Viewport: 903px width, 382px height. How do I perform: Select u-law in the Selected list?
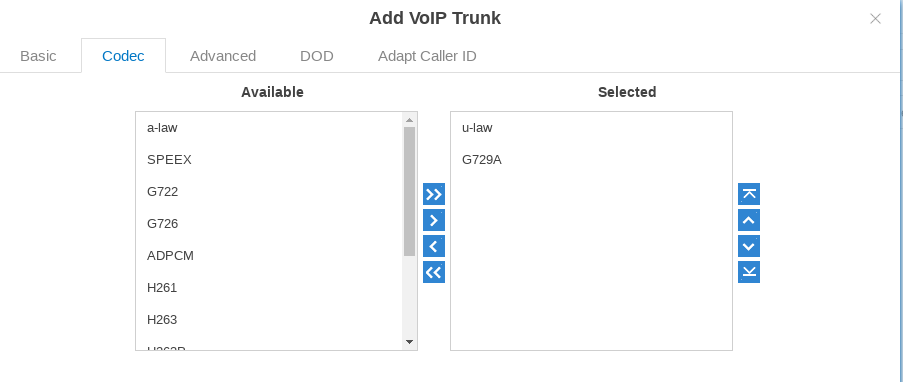pos(591,128)
